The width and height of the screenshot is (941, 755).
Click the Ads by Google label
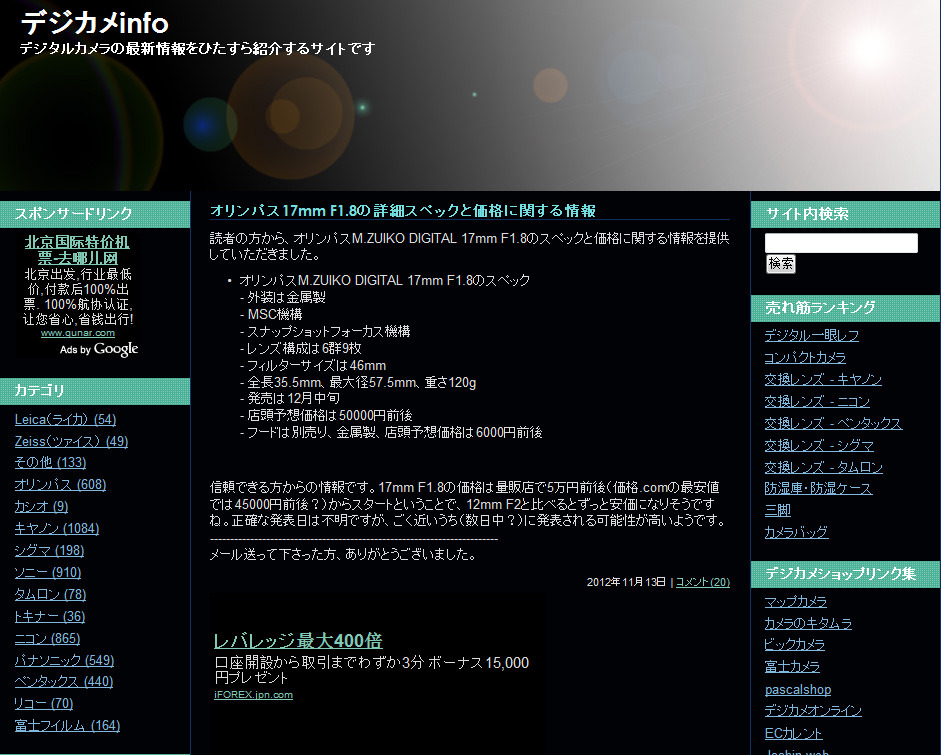coord(99,349)
